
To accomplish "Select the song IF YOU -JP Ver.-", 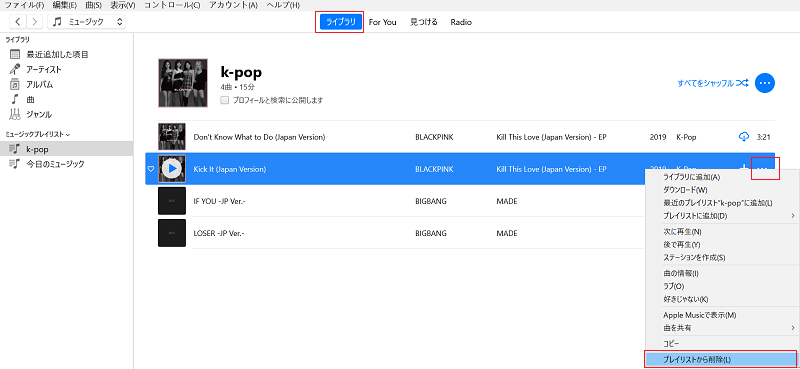I will (x=220, y=201).
